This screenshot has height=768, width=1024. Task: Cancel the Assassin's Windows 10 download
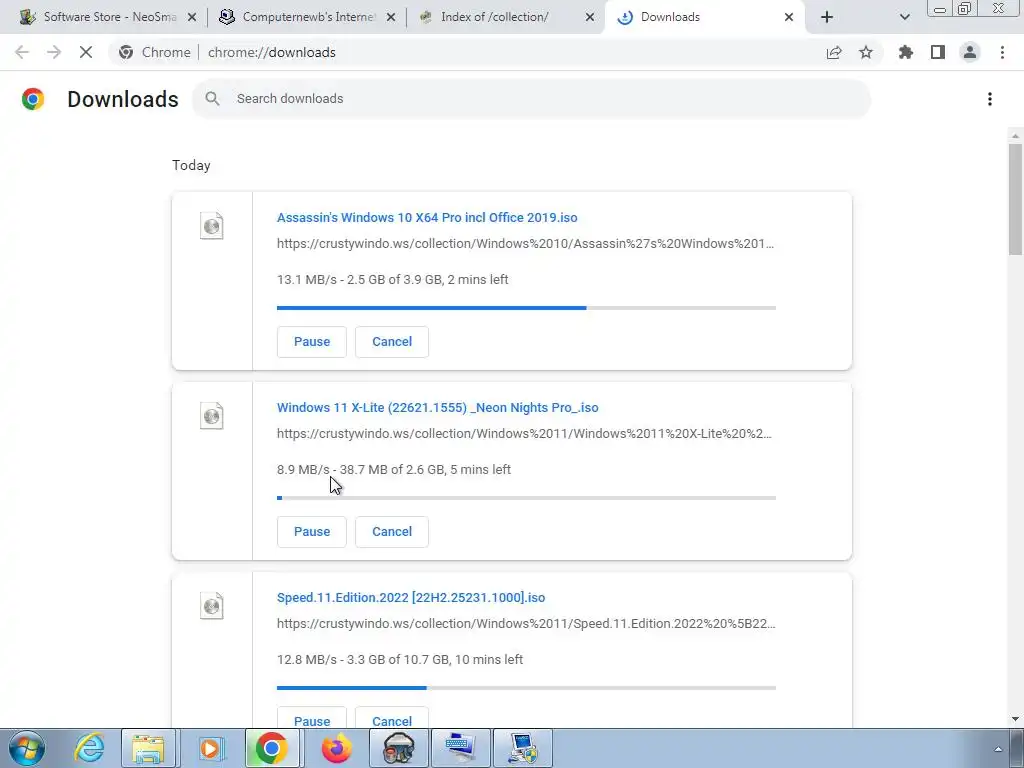[392, 342]
